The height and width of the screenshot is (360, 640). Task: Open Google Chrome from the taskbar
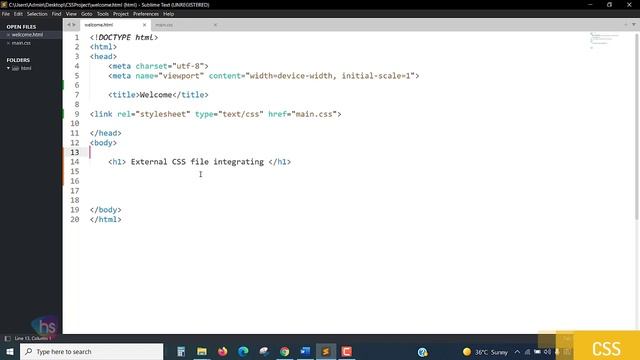(x=284, y=351)
